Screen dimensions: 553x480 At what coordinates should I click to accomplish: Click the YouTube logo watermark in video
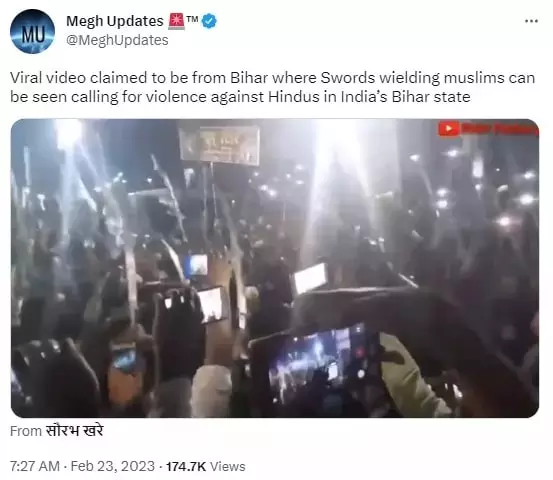pyautogui.click(x=449, y=129)
